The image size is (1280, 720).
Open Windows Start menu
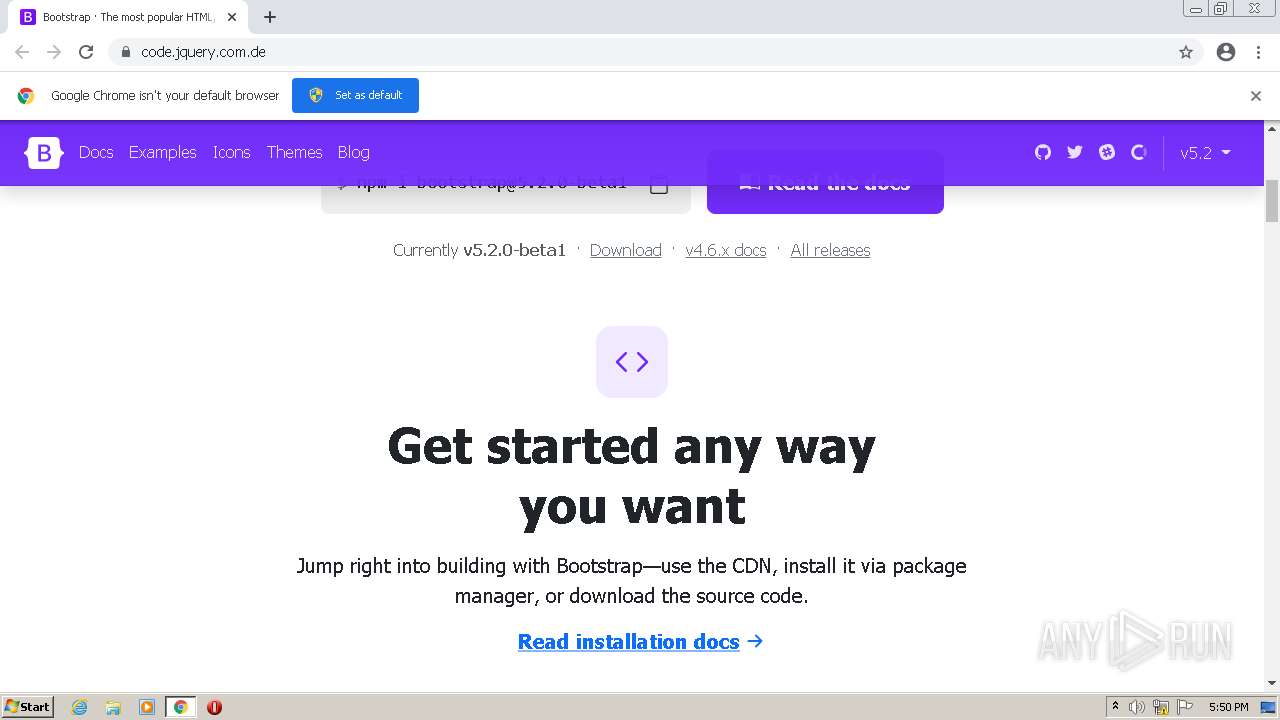[x=28, y=707]
